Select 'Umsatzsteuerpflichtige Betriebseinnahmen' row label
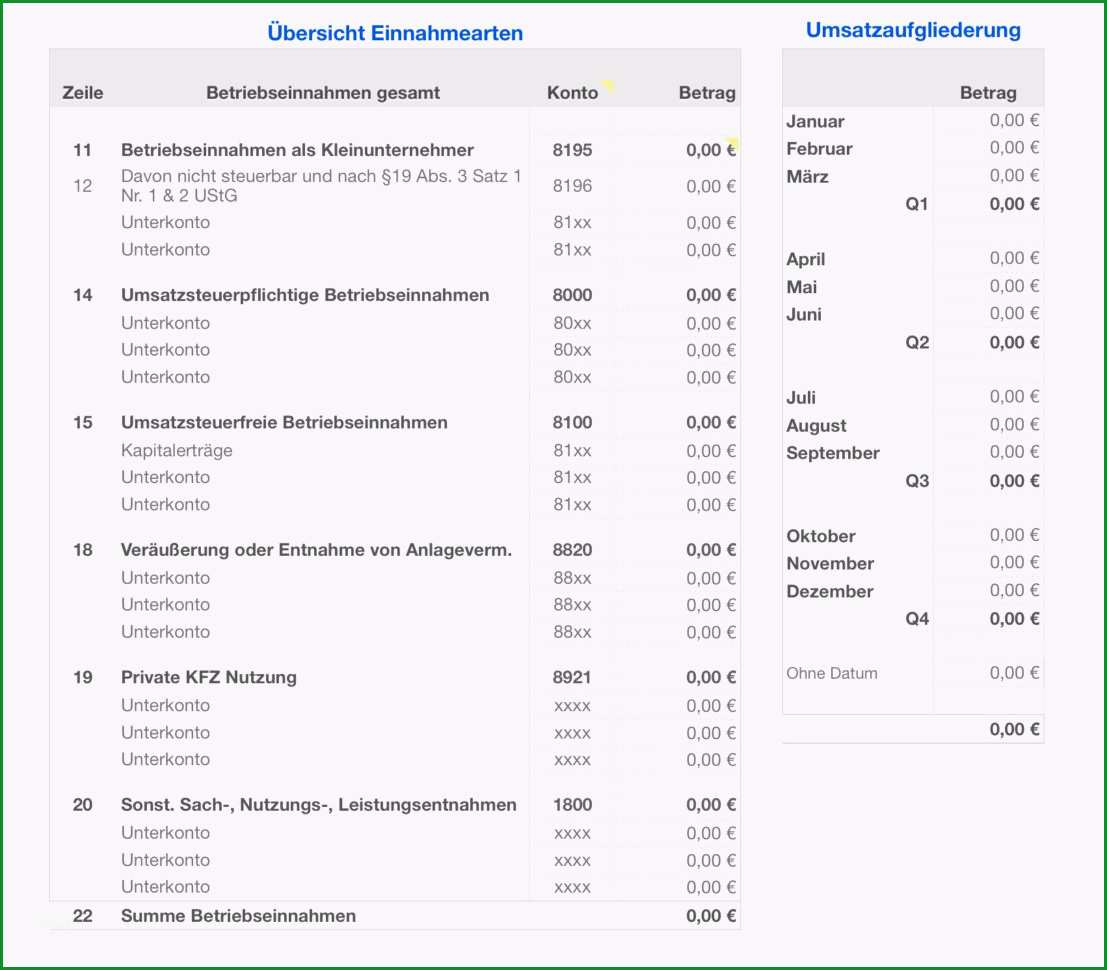Screen dimensions: 1107x970 305,295
